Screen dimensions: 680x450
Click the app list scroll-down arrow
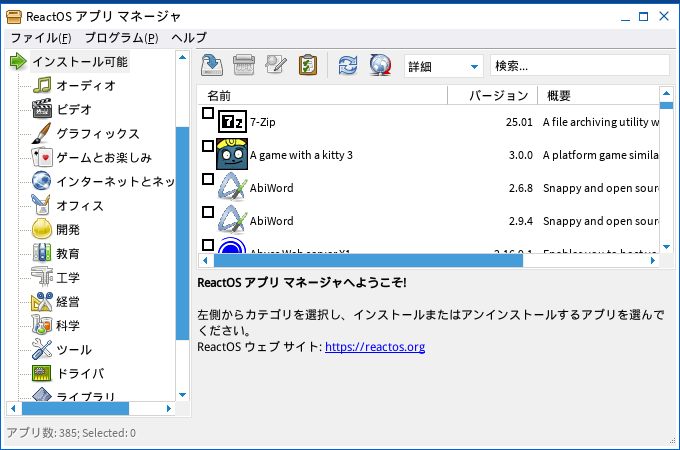click(667, 247)
